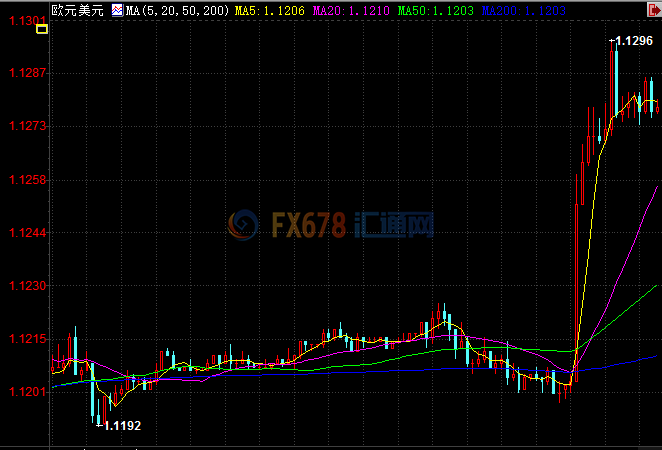Click the 1.1230 price axis label
This screenshot has width=662, height=450.
coord(27,286)
